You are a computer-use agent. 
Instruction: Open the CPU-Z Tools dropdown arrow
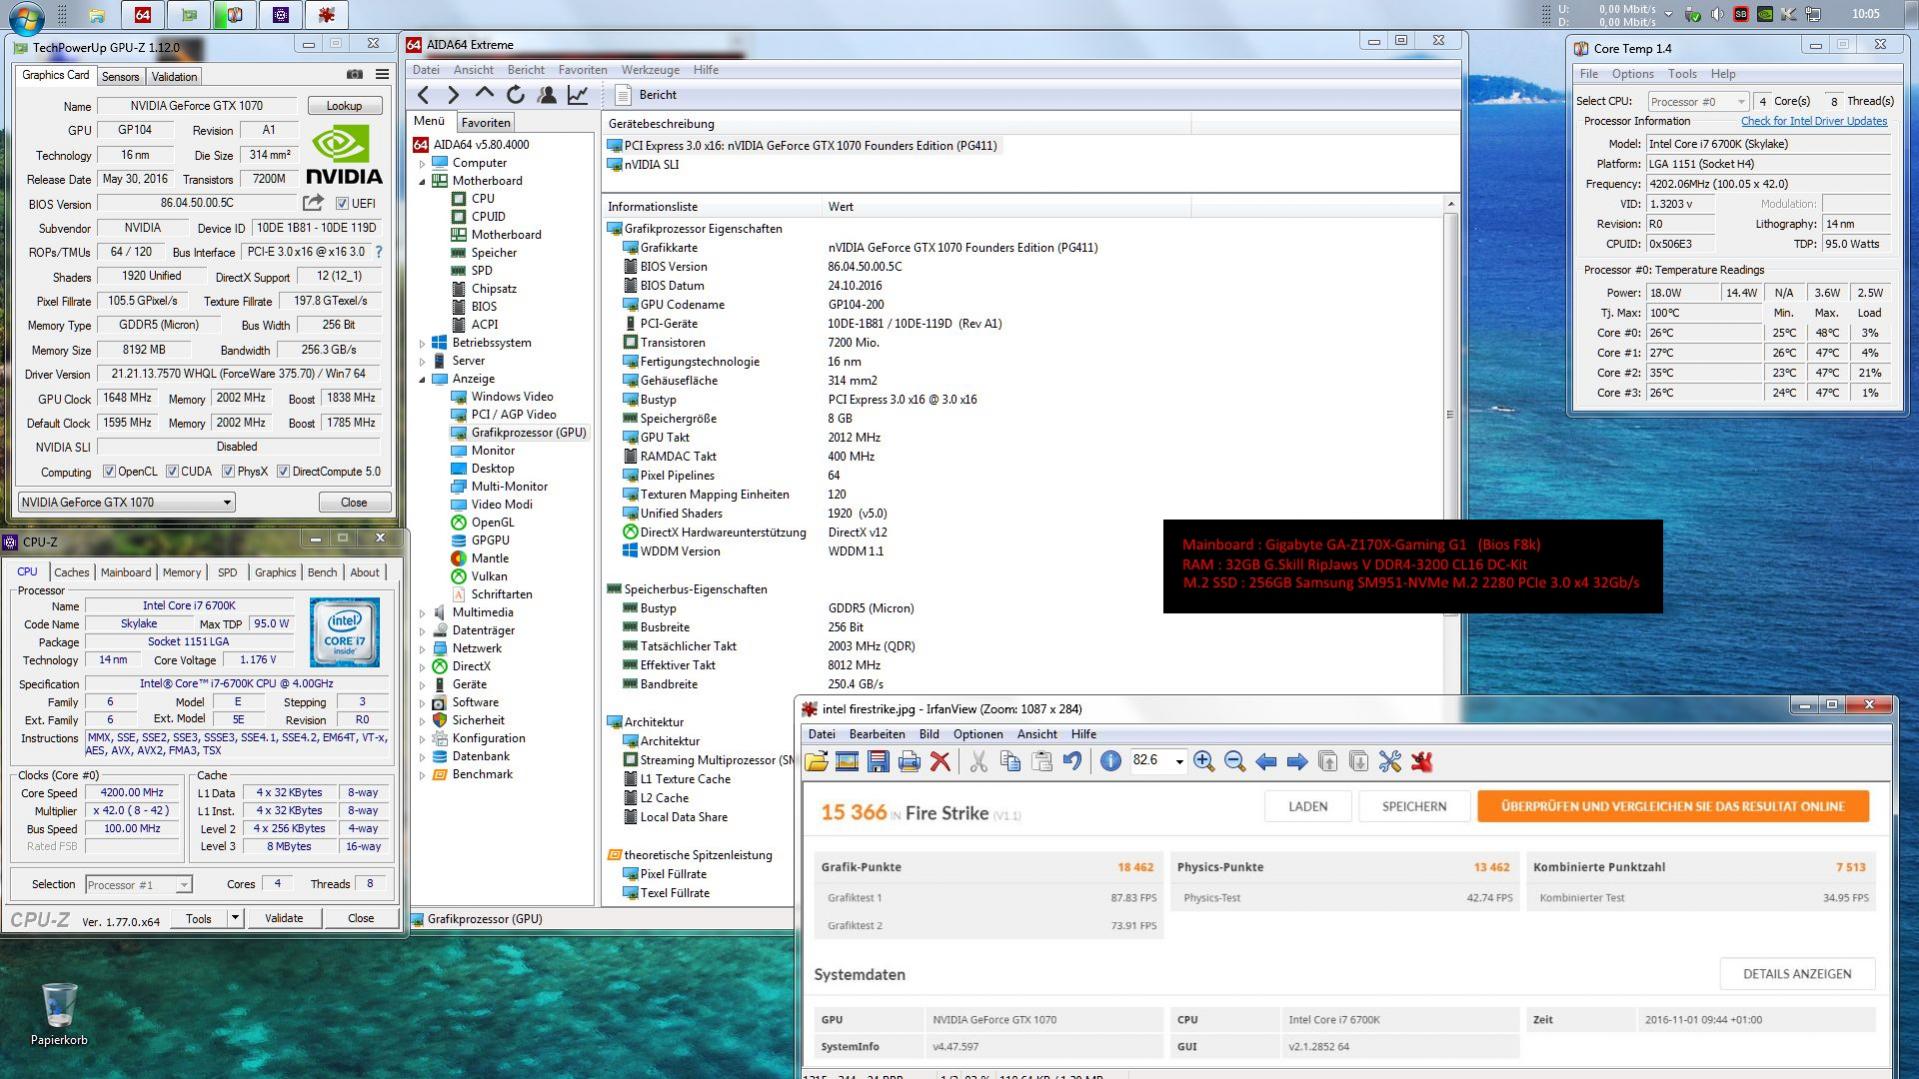click(x=235, y=918)
